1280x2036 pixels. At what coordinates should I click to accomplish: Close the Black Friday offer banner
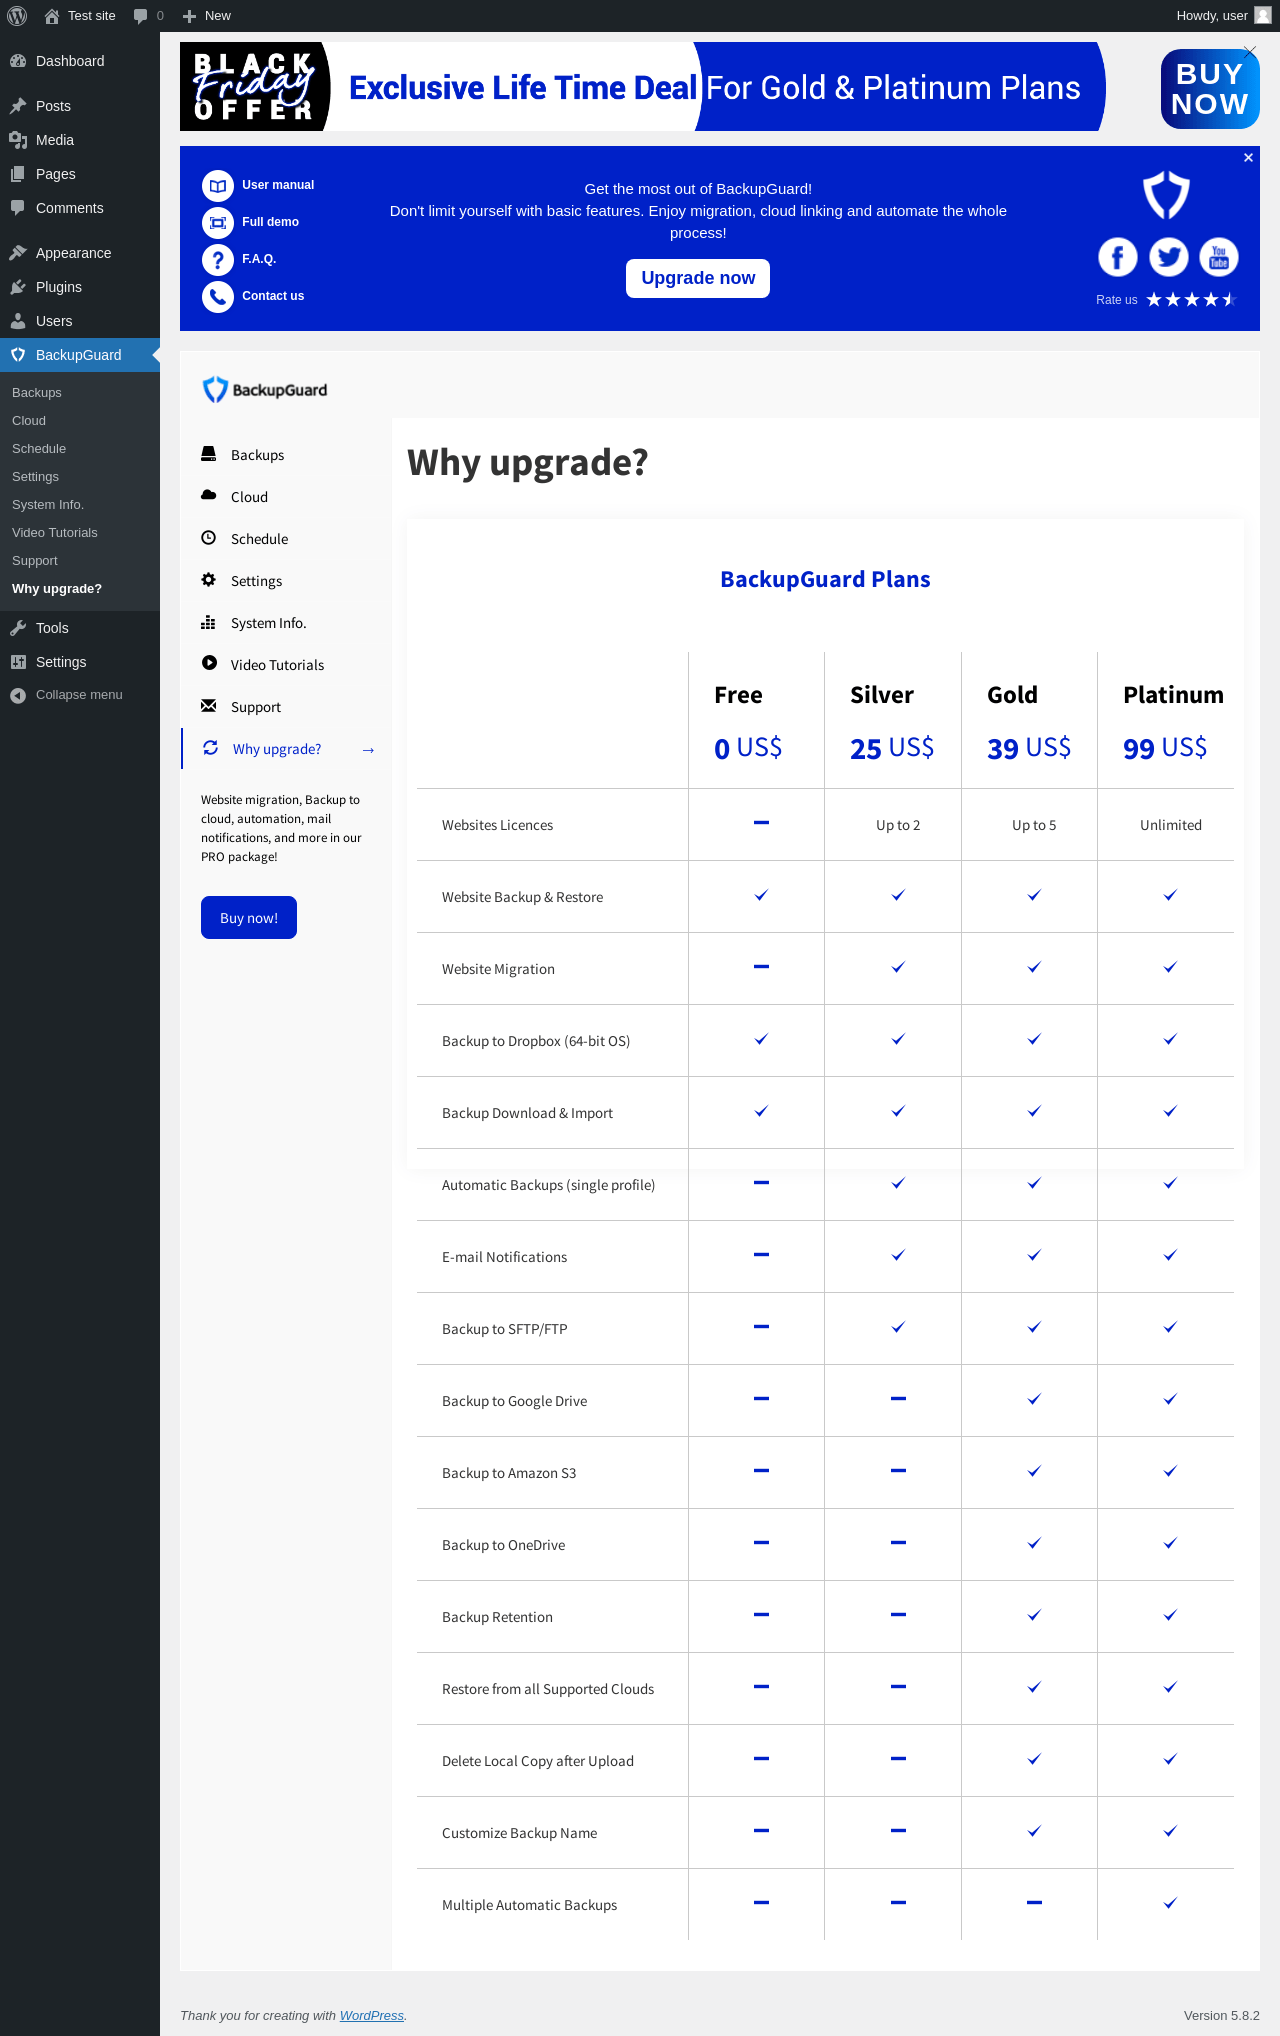(1250, 50)
